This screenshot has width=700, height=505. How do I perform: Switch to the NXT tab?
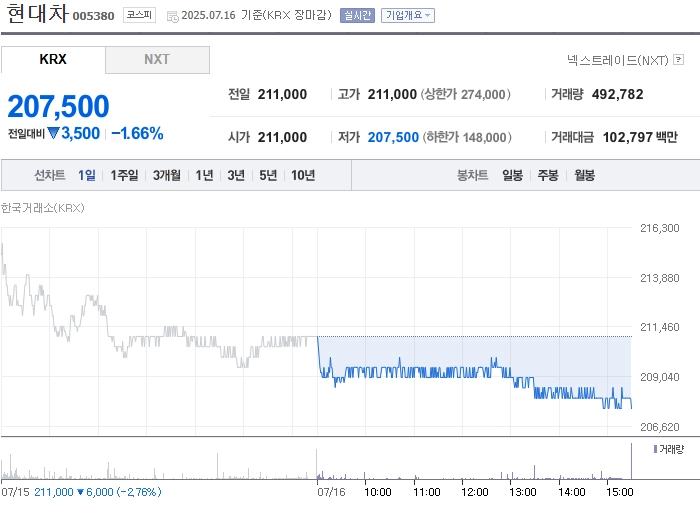pyautogui.click(x=157, y=59)
